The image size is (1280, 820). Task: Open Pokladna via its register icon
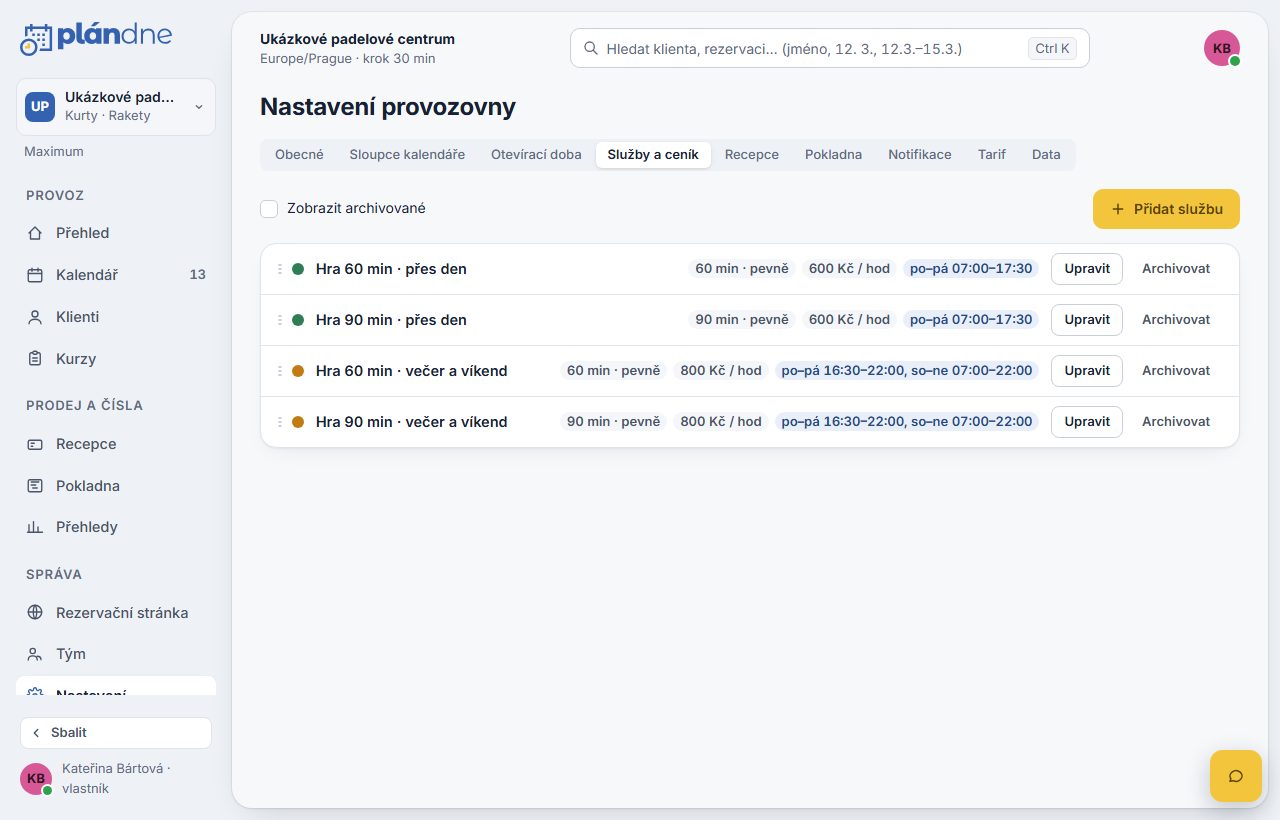pos(35,486)
